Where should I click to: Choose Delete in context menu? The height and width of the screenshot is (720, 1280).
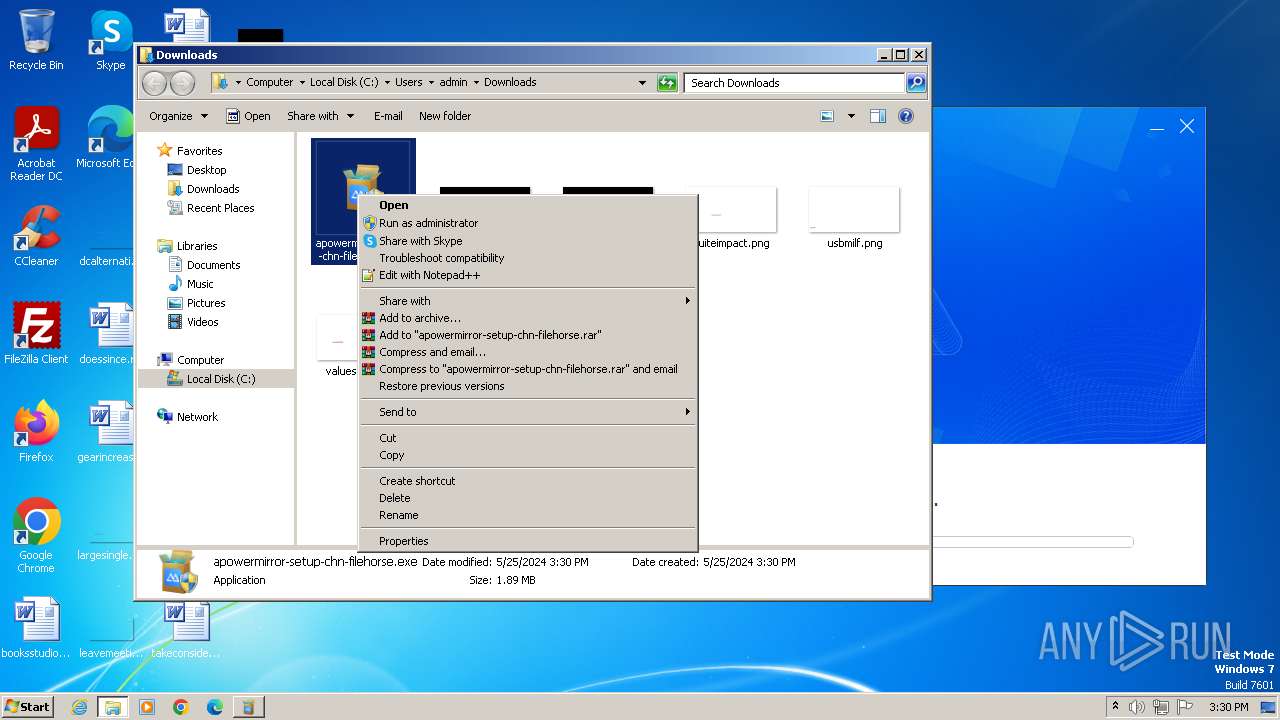pos(527,498)
